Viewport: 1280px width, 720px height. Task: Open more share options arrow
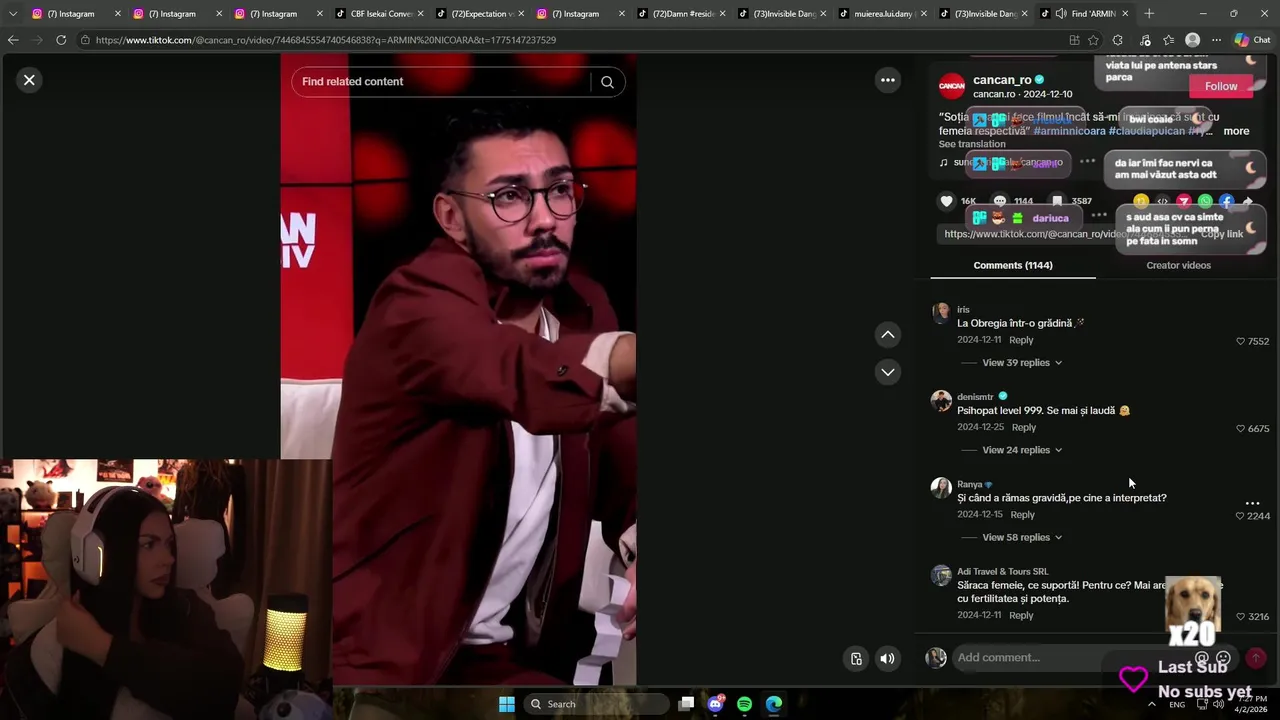click(1247, 202)
